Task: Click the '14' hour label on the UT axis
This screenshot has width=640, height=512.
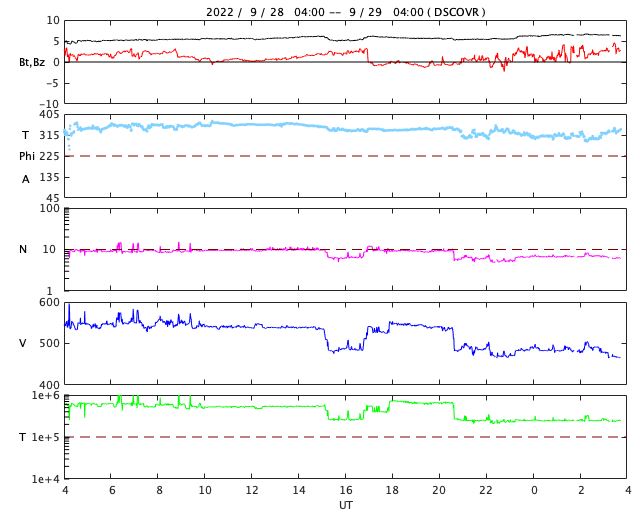Action: pyautogui.click(x=298, y=490)
